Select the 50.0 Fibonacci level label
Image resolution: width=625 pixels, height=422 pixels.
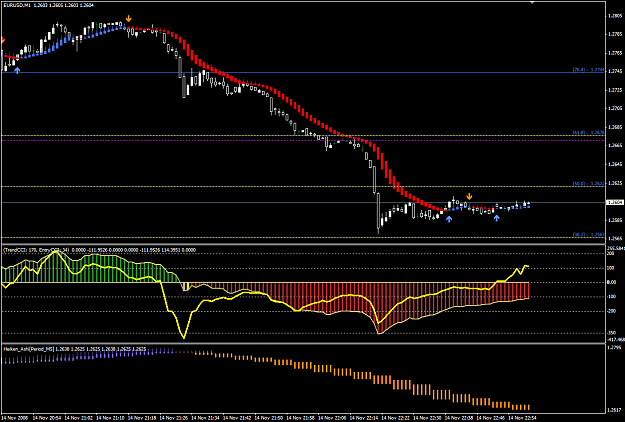(588, 183)
